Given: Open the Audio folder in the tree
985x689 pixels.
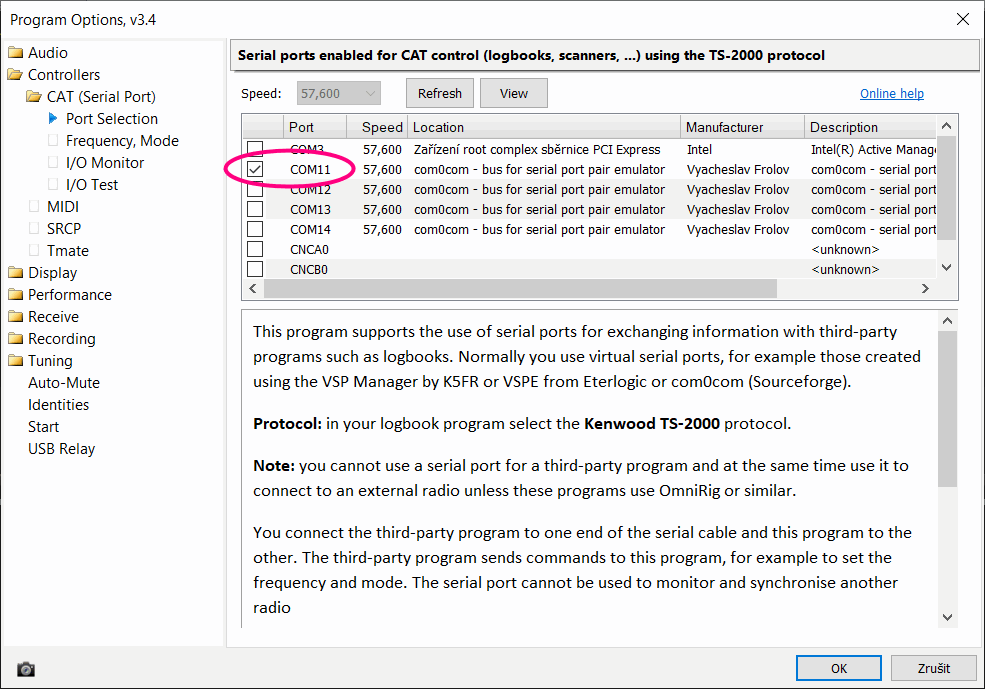Looking at the screenshot, I should pyautogui.click(x=48, y=53).
